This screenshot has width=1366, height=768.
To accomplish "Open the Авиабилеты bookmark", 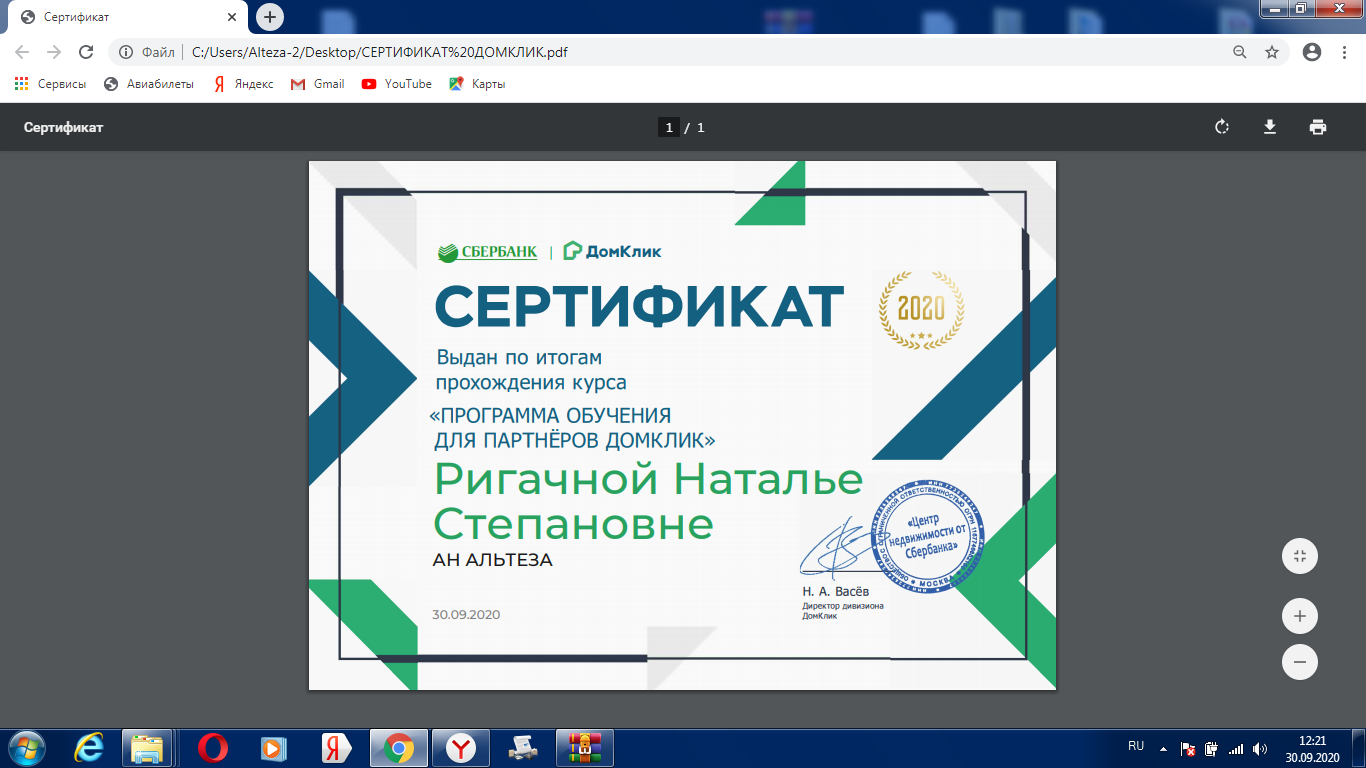I will pyautogui.click(x=149, y=84).
